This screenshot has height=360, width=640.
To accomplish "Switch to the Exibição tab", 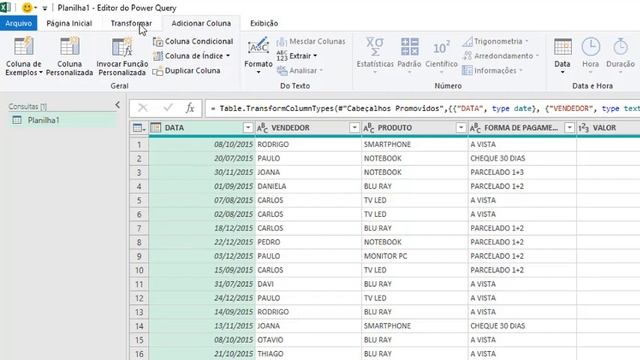I will point(264,23).
